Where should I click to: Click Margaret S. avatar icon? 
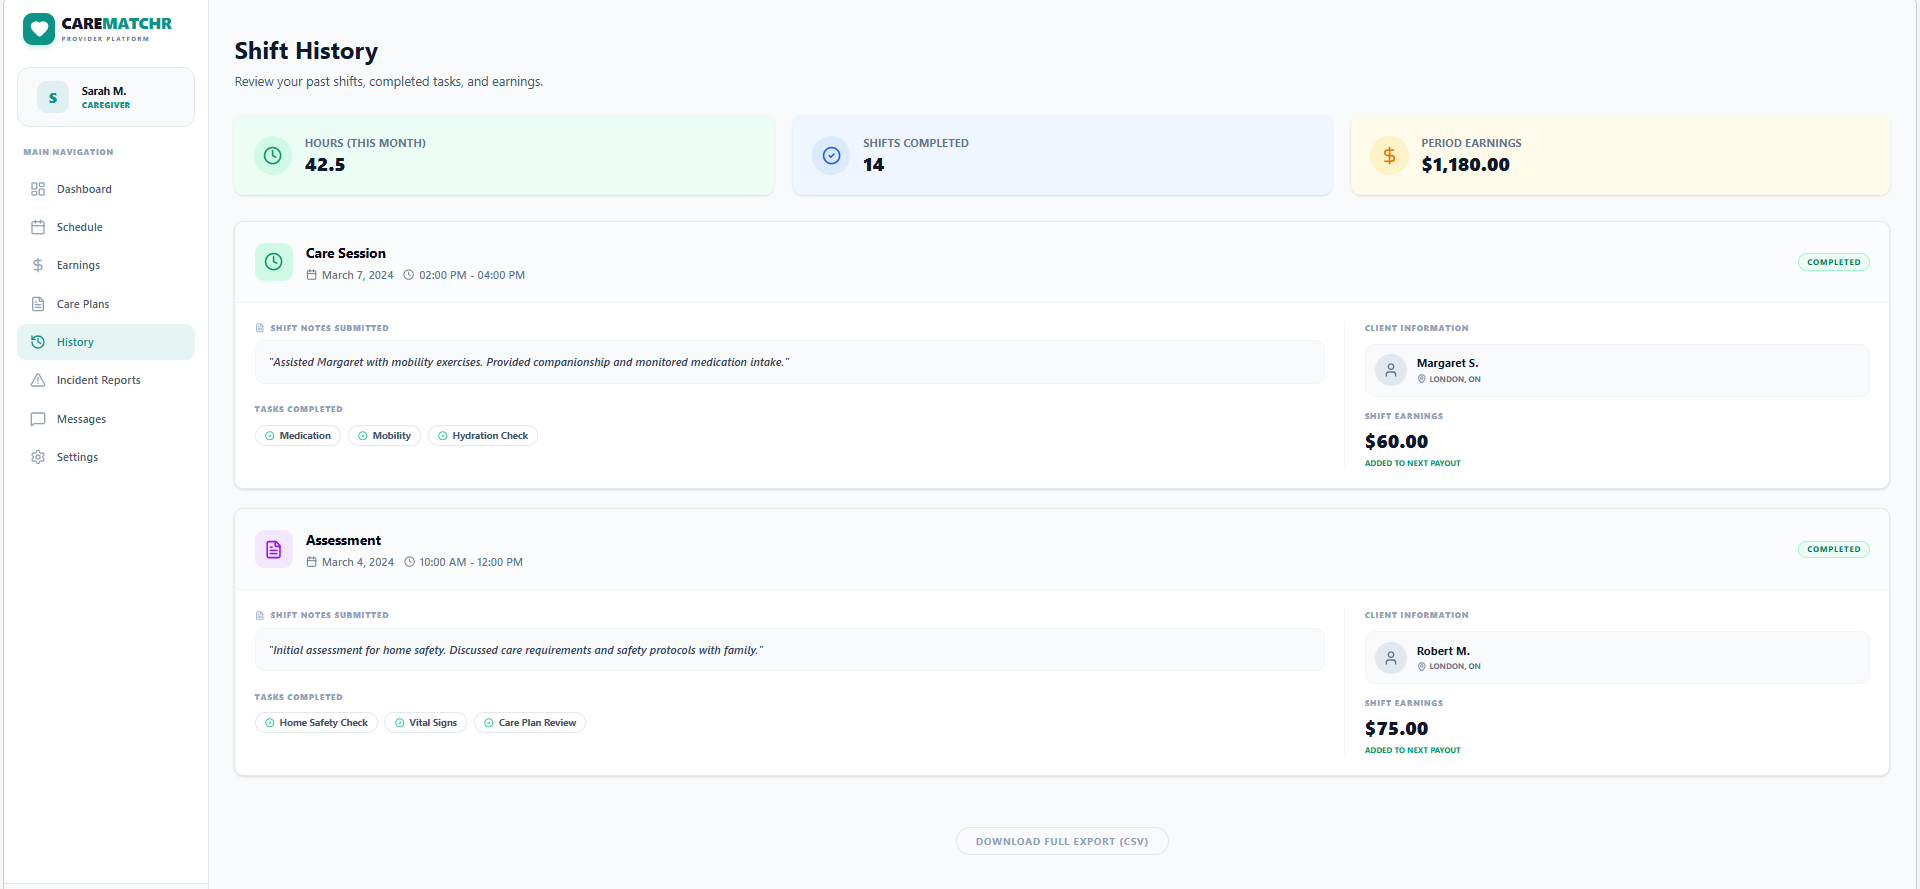[1390, 370]
